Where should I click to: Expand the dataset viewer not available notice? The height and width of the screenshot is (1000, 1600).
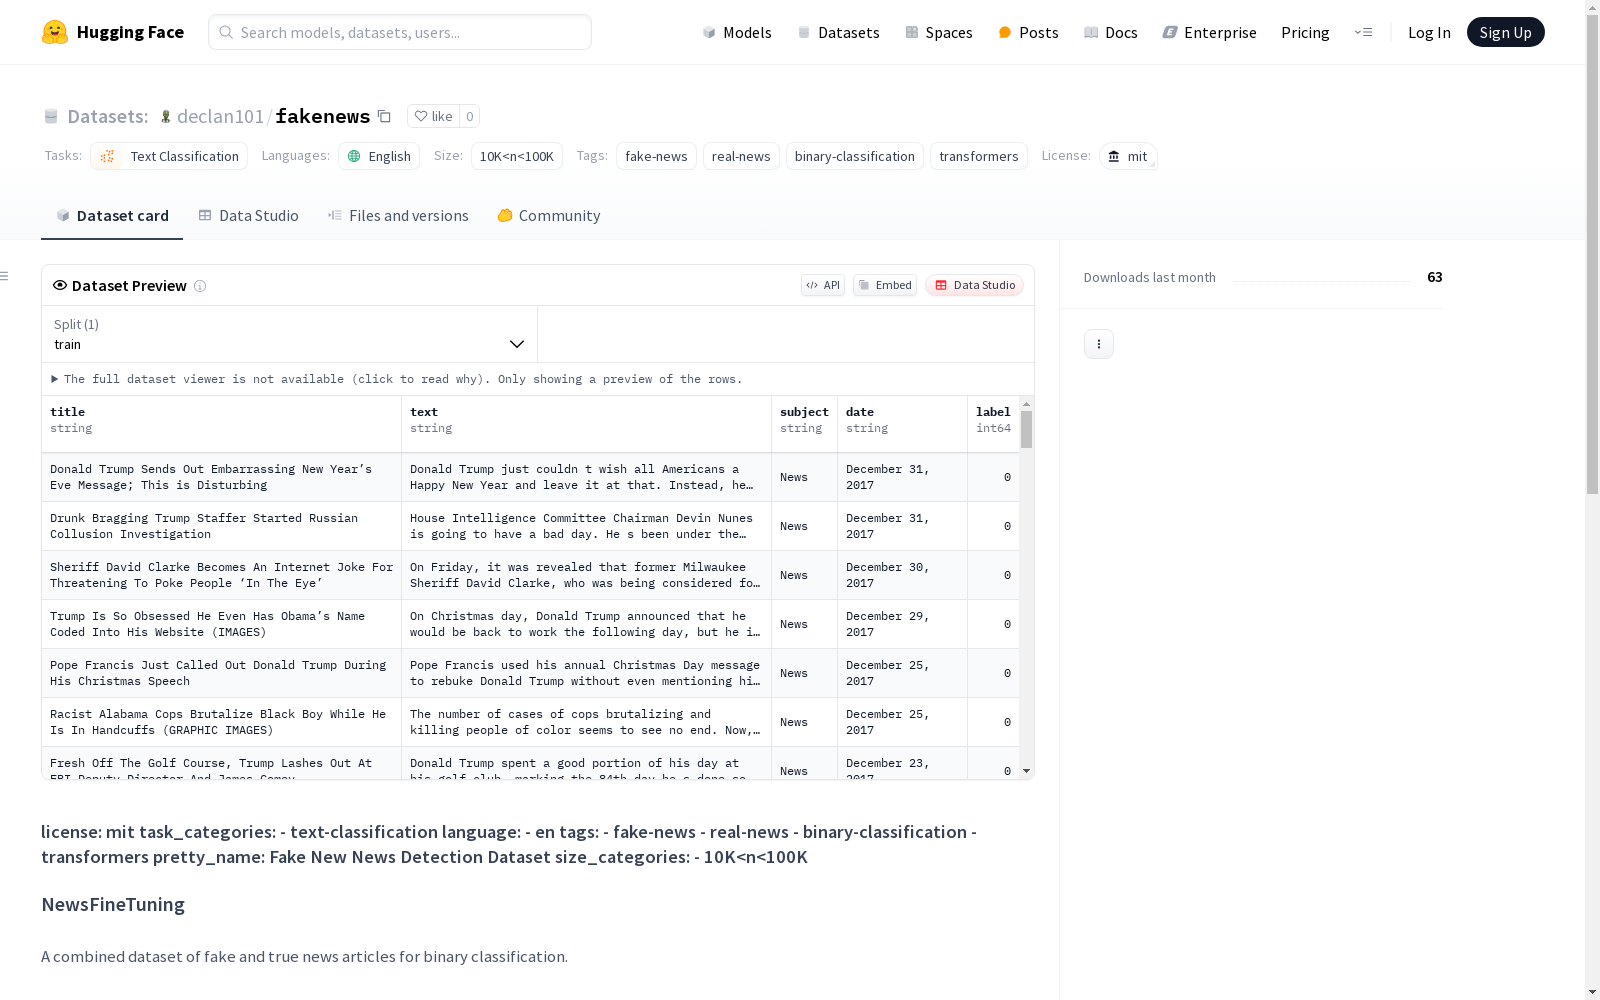397,379
